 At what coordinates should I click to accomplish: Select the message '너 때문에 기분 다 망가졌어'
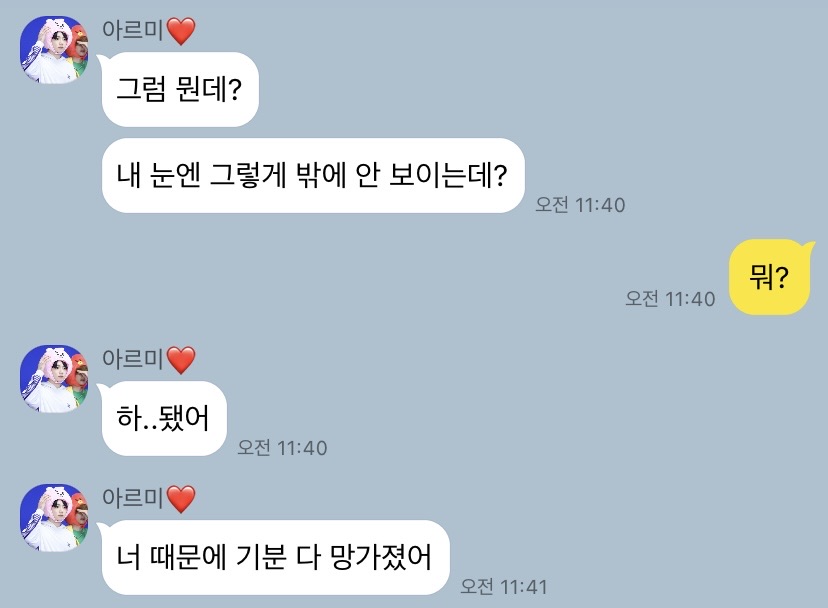275,557
